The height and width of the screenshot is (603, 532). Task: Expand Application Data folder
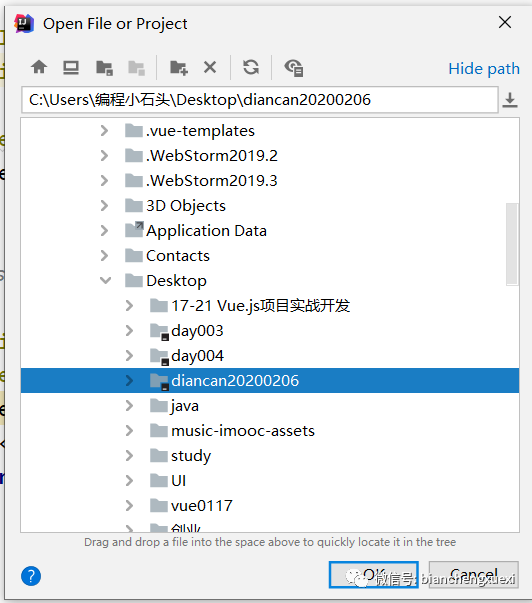tap(104, 231)
